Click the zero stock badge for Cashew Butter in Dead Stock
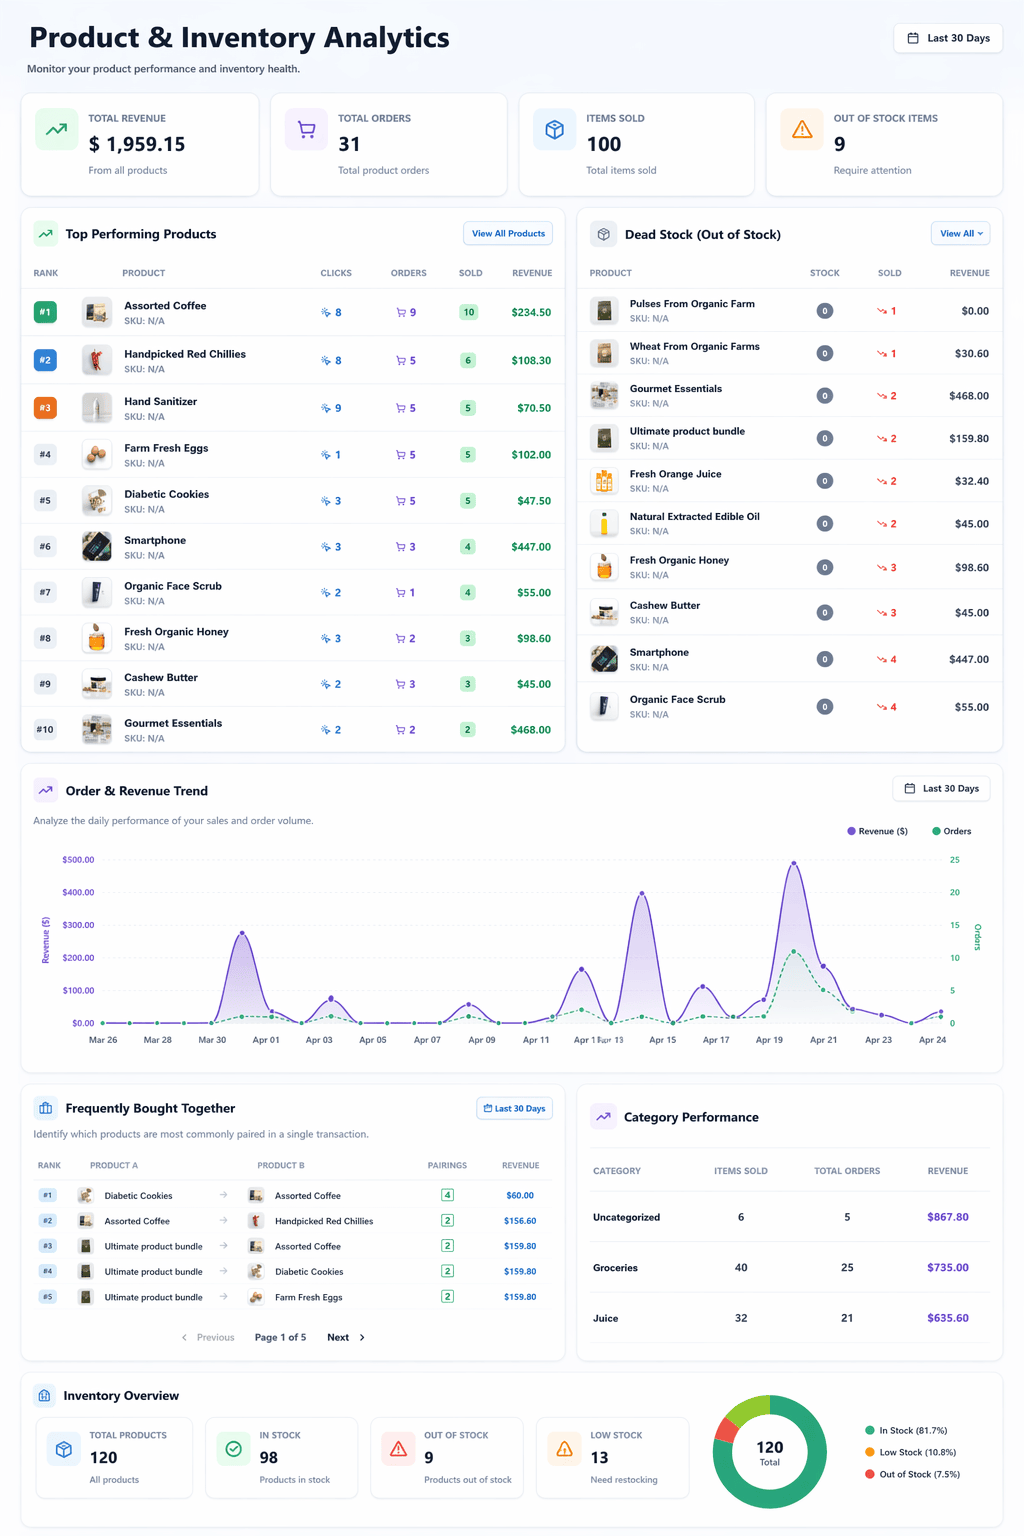 pyautogui.click(x=825, y=613)
